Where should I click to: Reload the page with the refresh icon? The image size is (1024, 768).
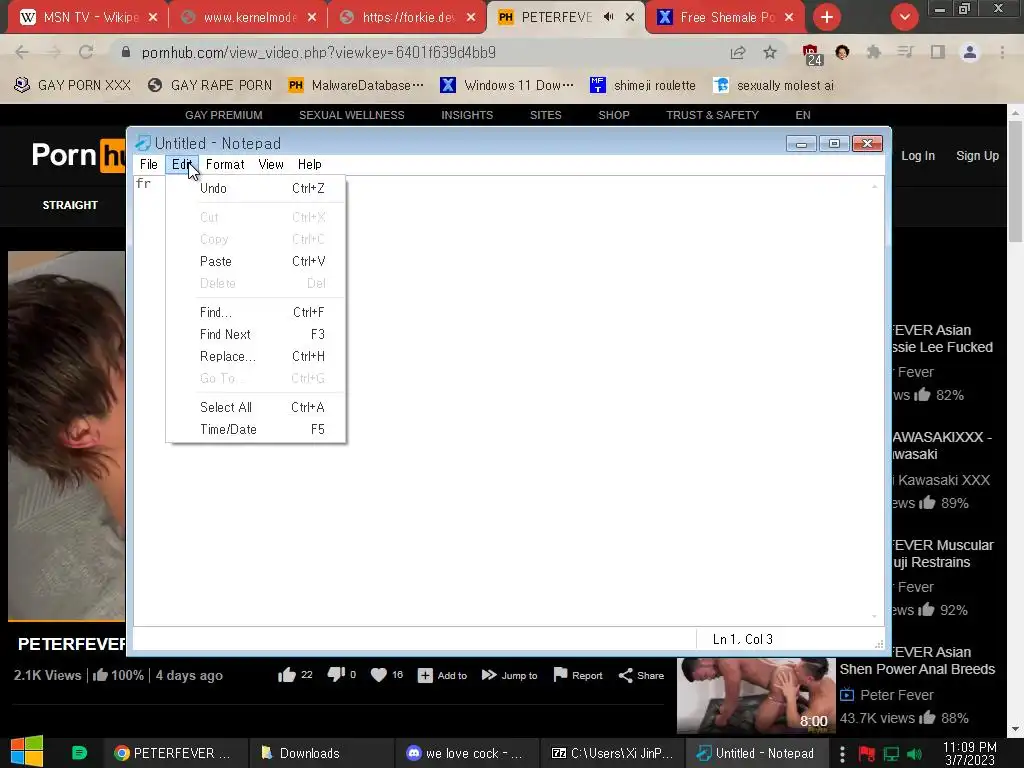point(86,52)
